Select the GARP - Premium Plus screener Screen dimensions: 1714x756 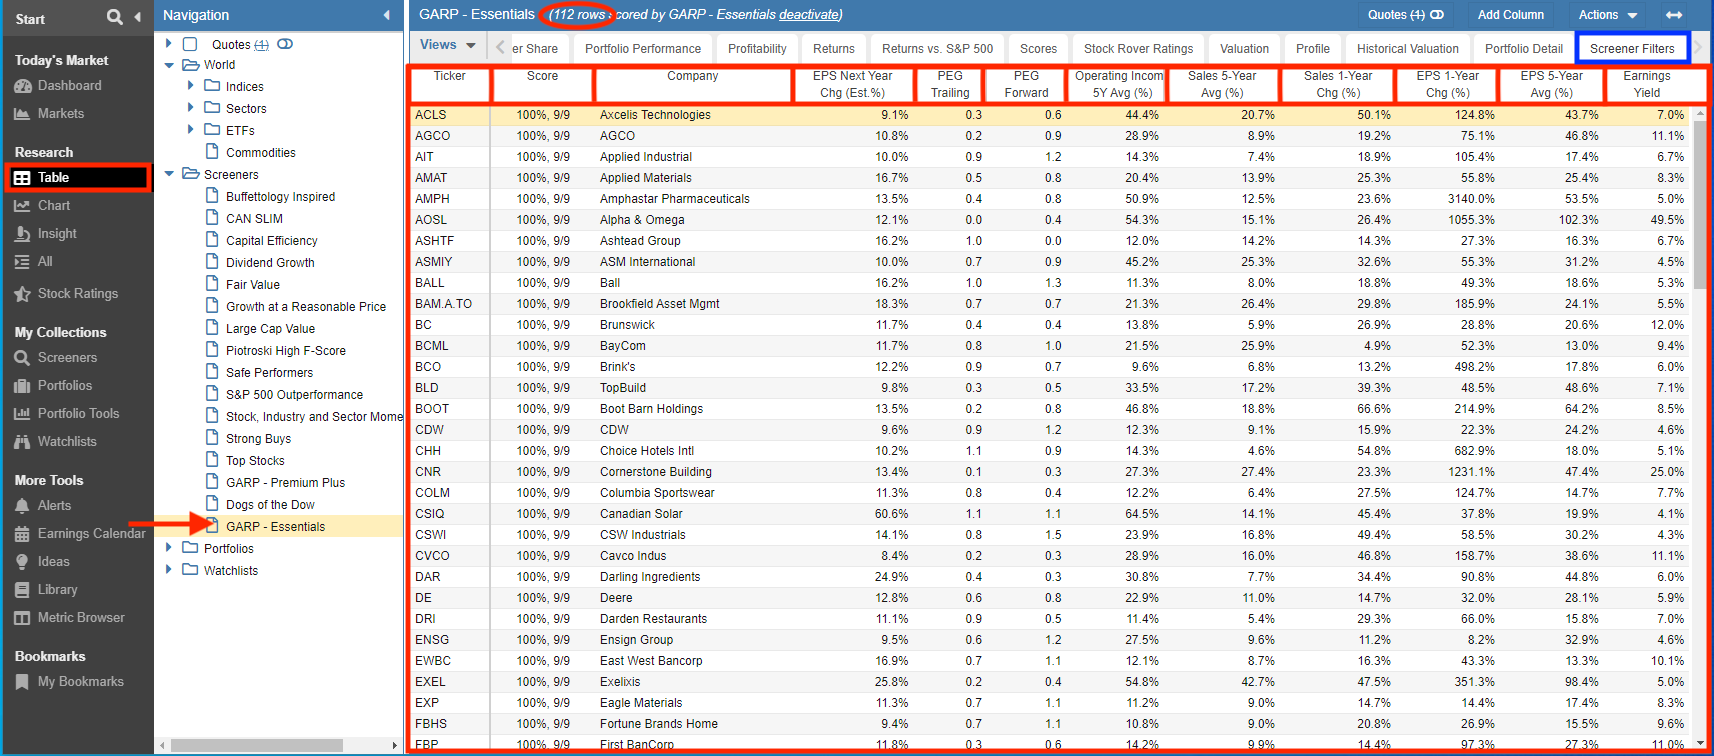tap(285, 483)
